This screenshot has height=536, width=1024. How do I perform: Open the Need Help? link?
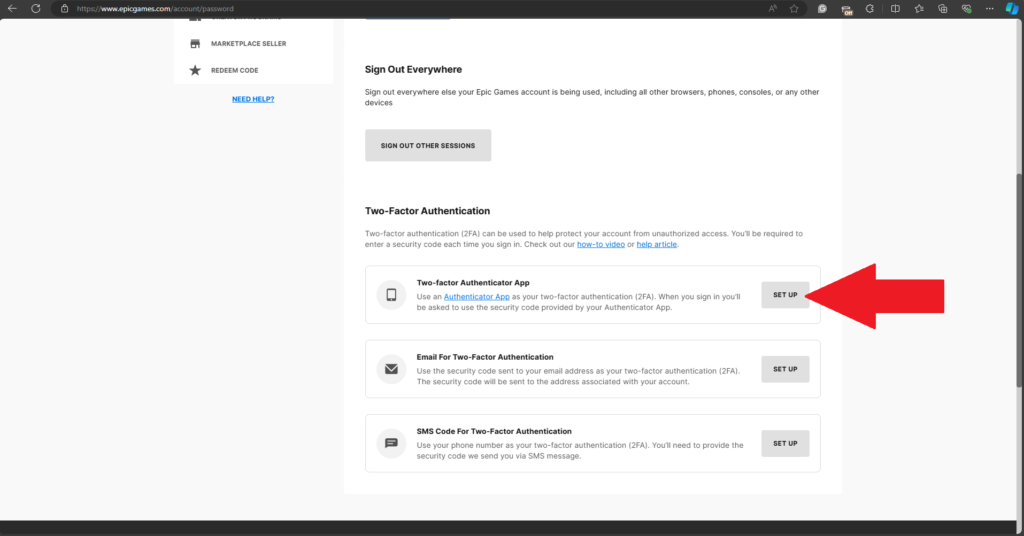[253, 99]
